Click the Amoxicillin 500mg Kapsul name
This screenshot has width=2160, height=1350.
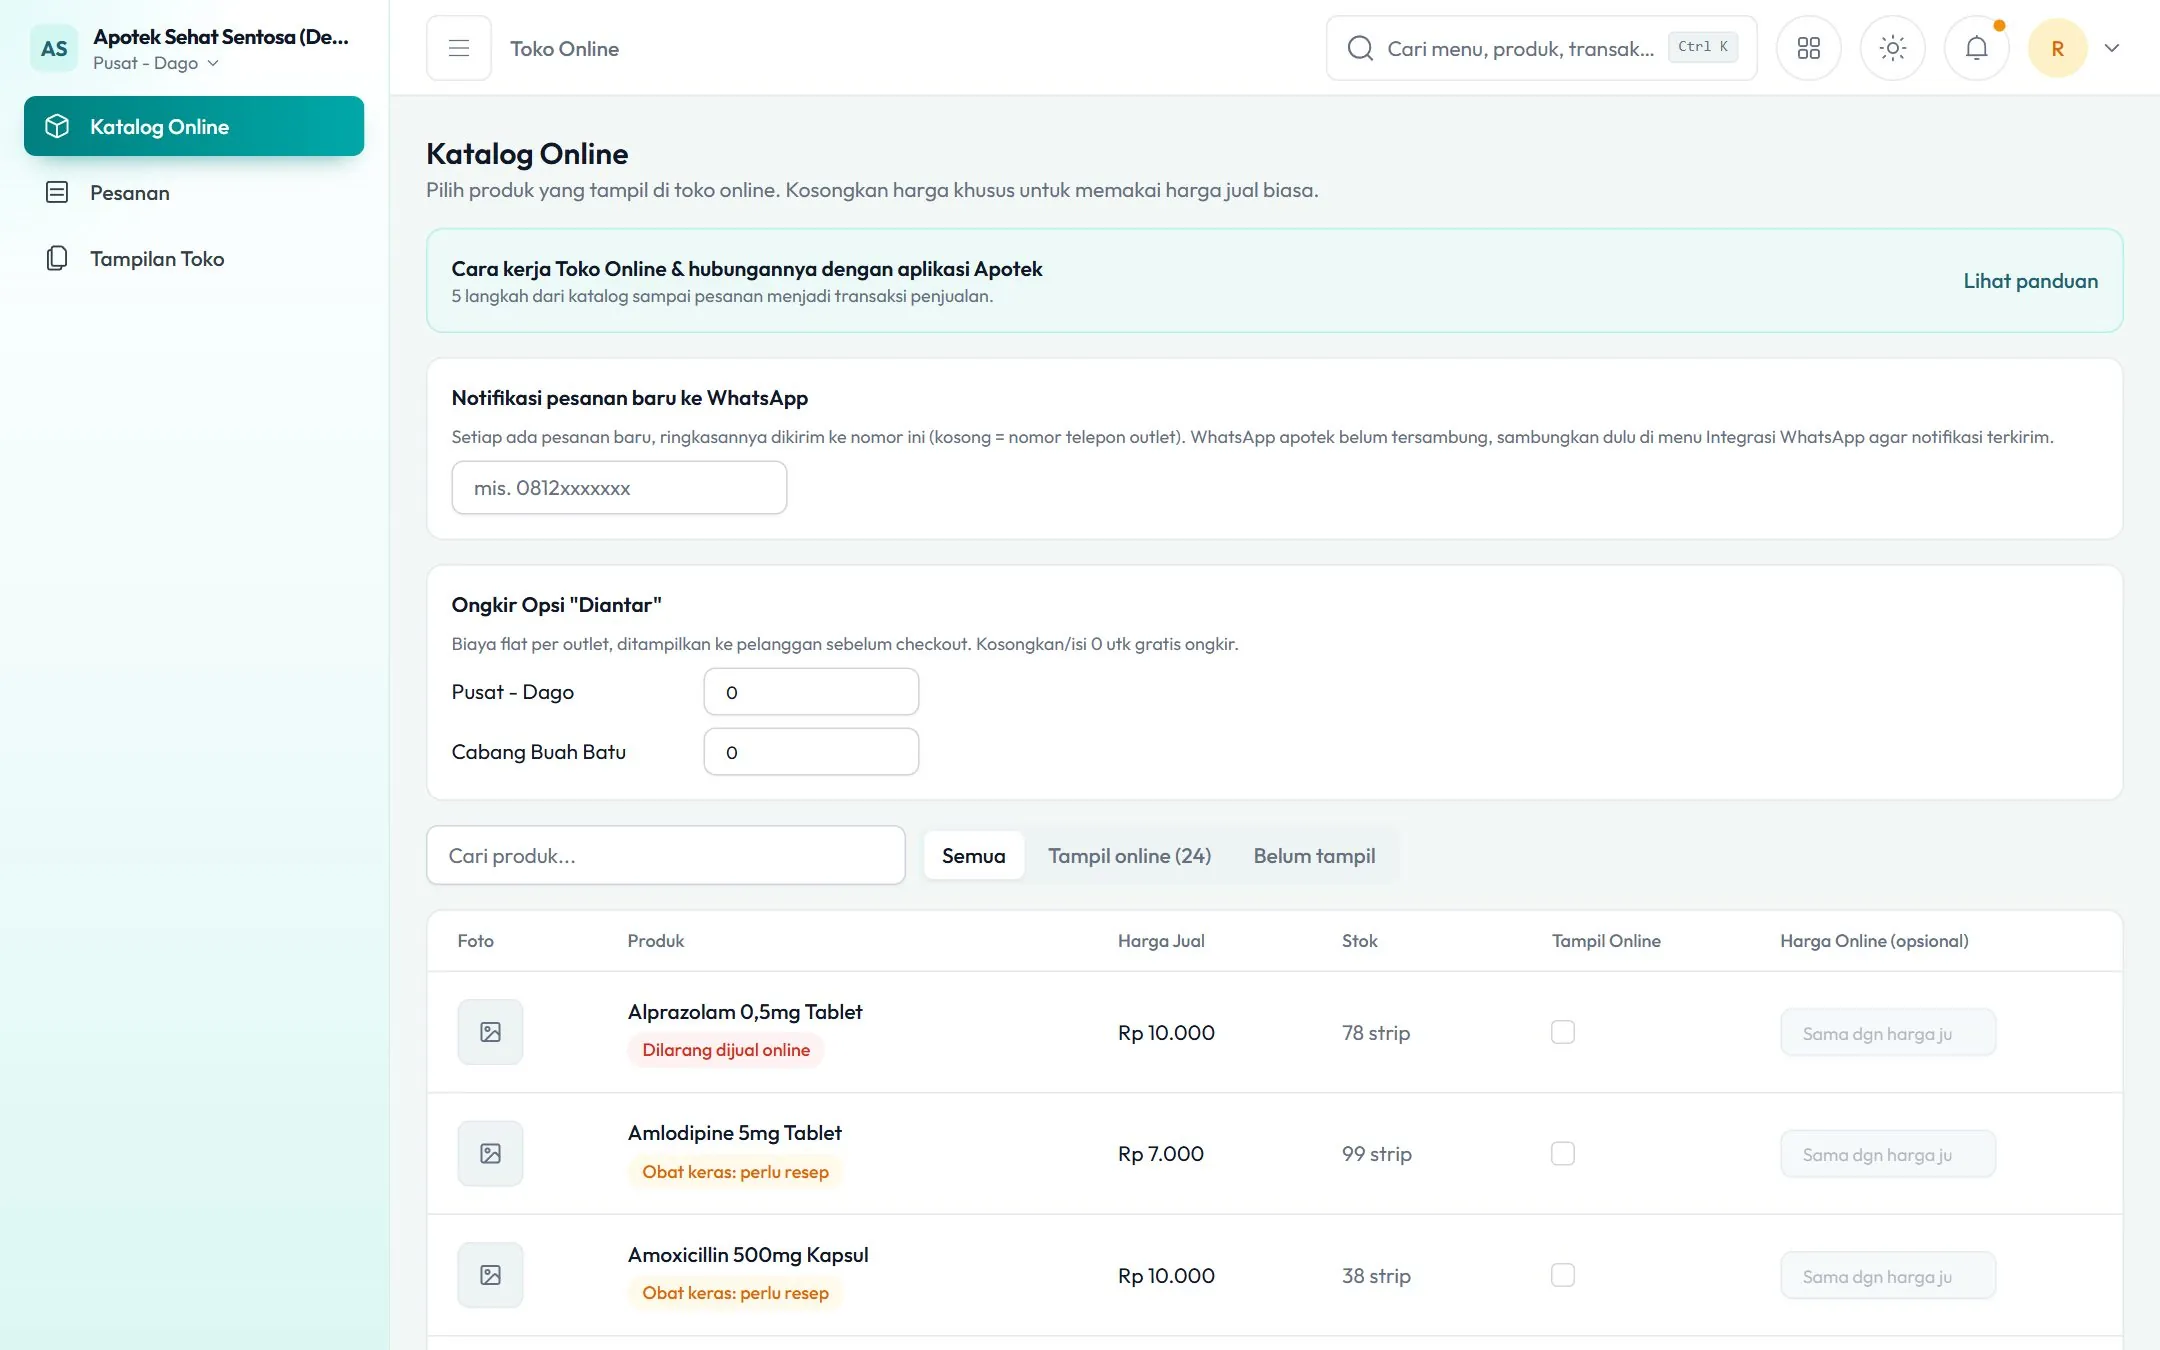(748, 1254)
